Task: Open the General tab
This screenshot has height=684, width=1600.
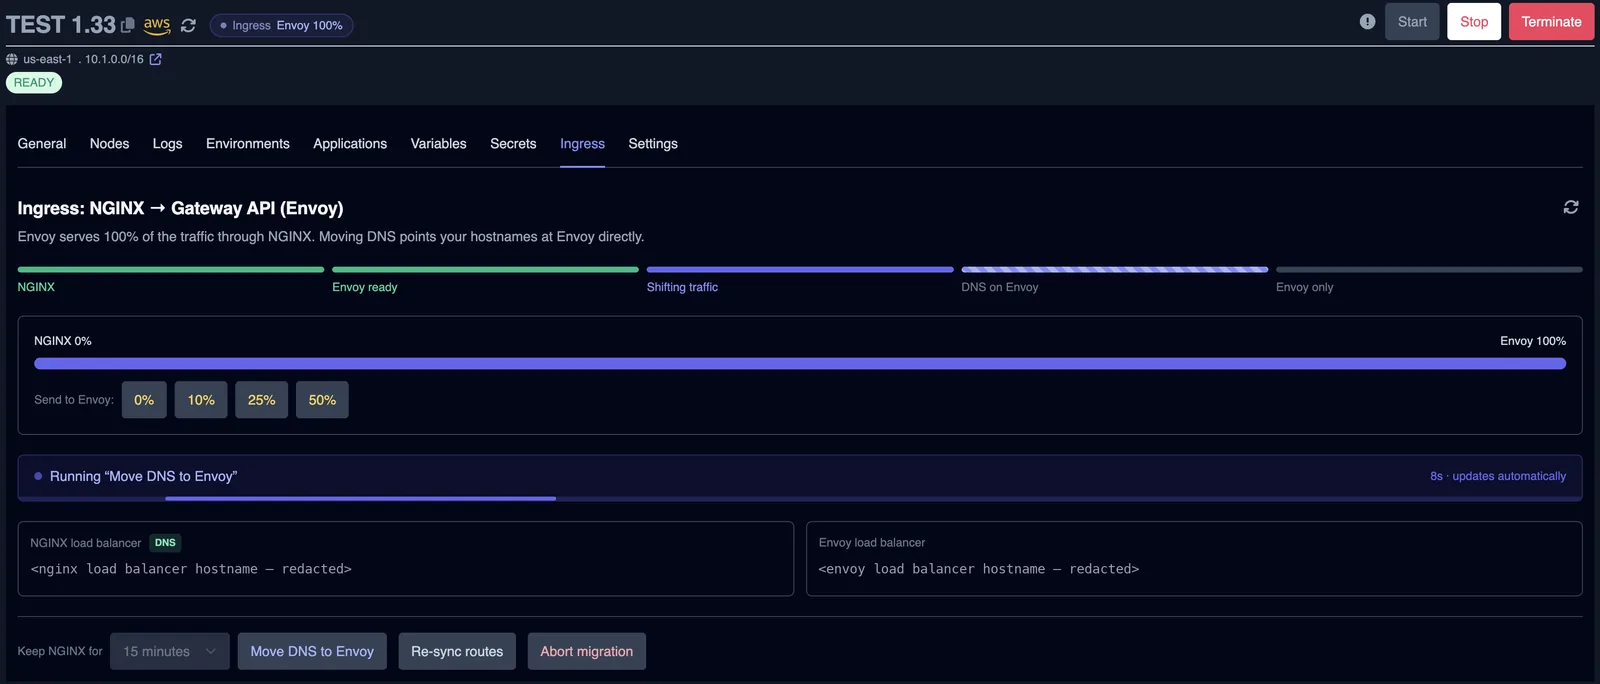Action: [x=42, y=144]
